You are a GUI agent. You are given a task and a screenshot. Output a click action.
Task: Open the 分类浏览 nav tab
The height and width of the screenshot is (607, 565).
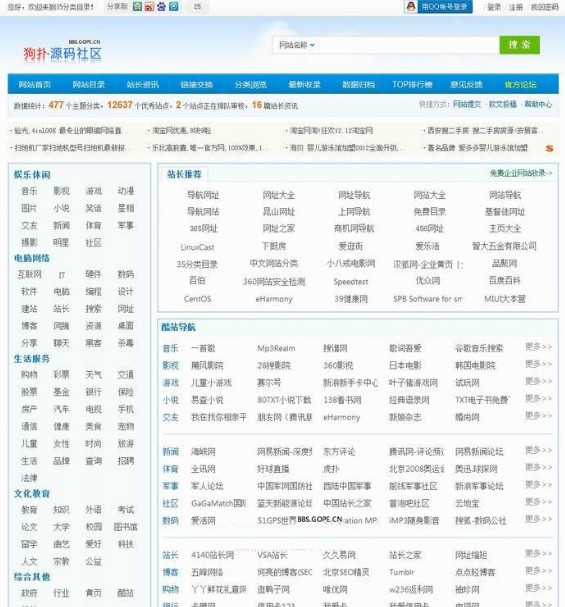[251, 84]
